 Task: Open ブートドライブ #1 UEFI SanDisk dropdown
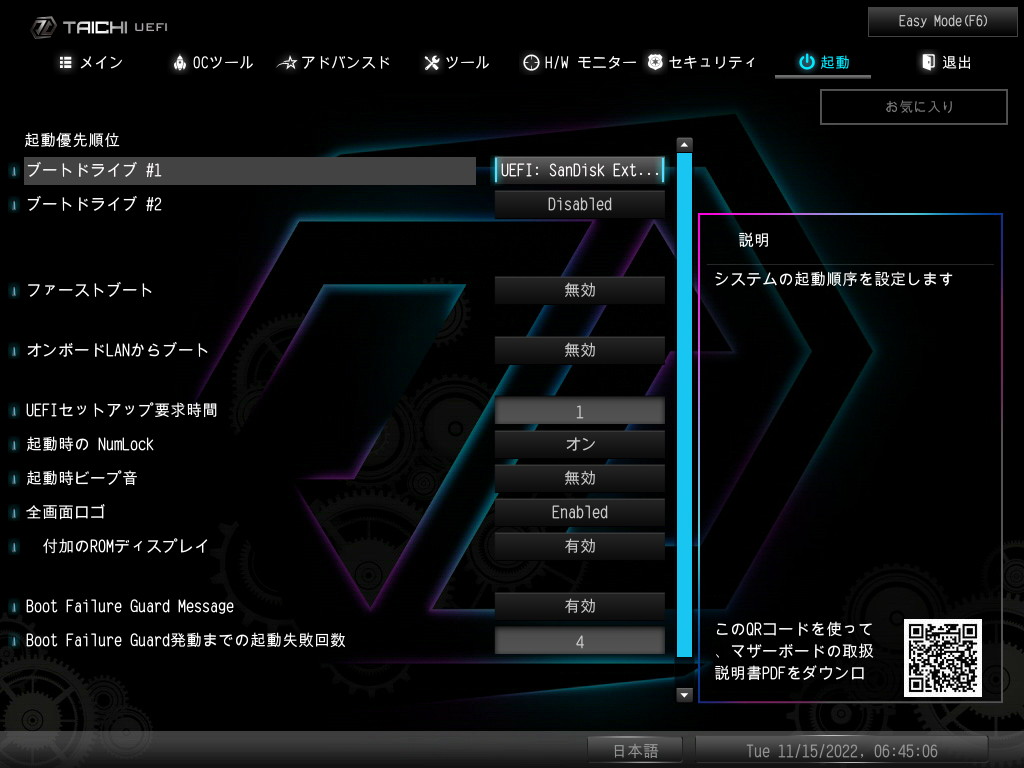579,170
